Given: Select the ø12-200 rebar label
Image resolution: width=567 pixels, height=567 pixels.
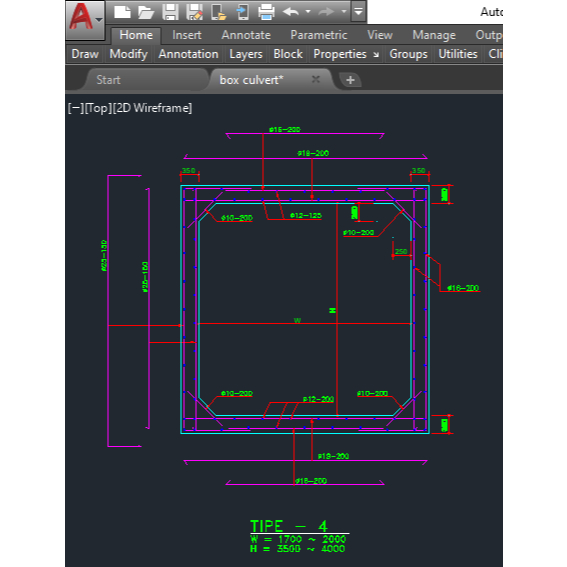Looking at the screenshot, I should coord(318,399).
